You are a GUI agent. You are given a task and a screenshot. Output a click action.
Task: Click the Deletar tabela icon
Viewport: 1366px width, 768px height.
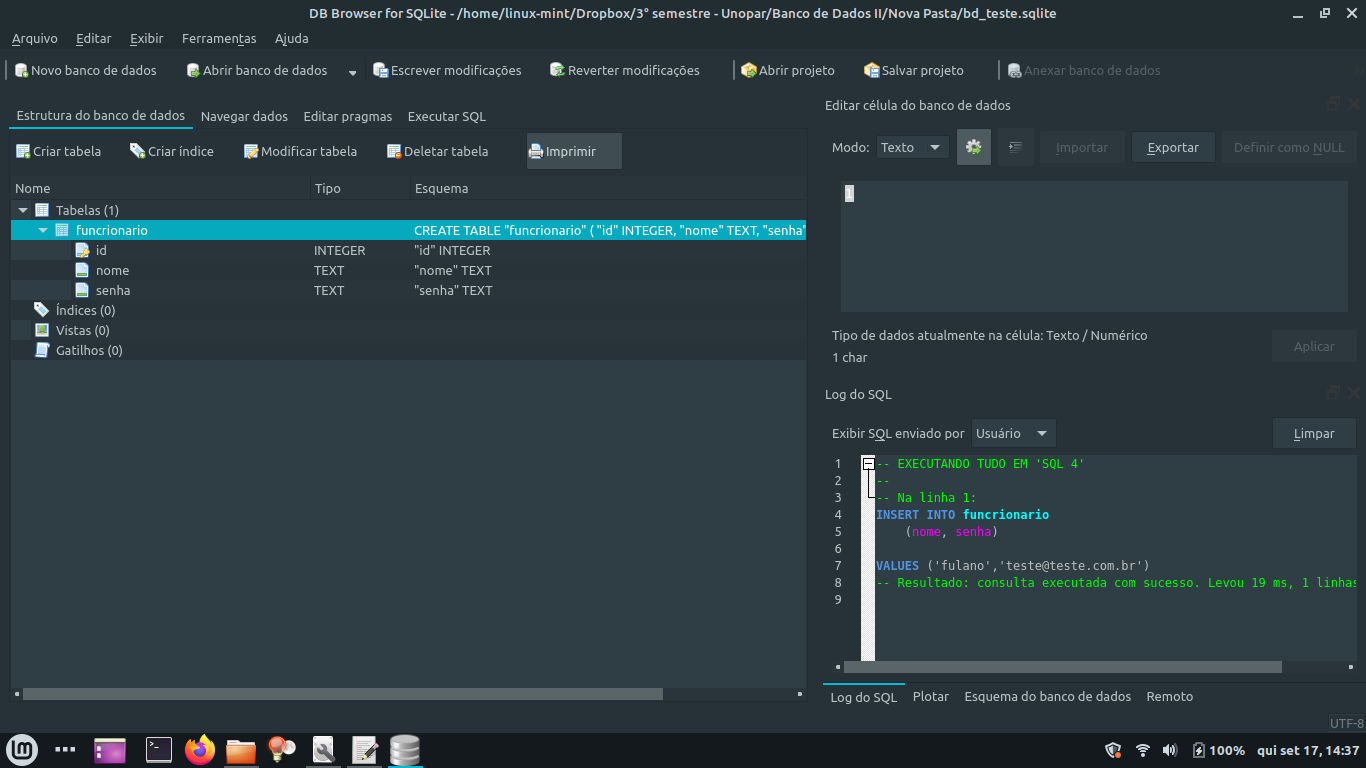click(435, 151)
